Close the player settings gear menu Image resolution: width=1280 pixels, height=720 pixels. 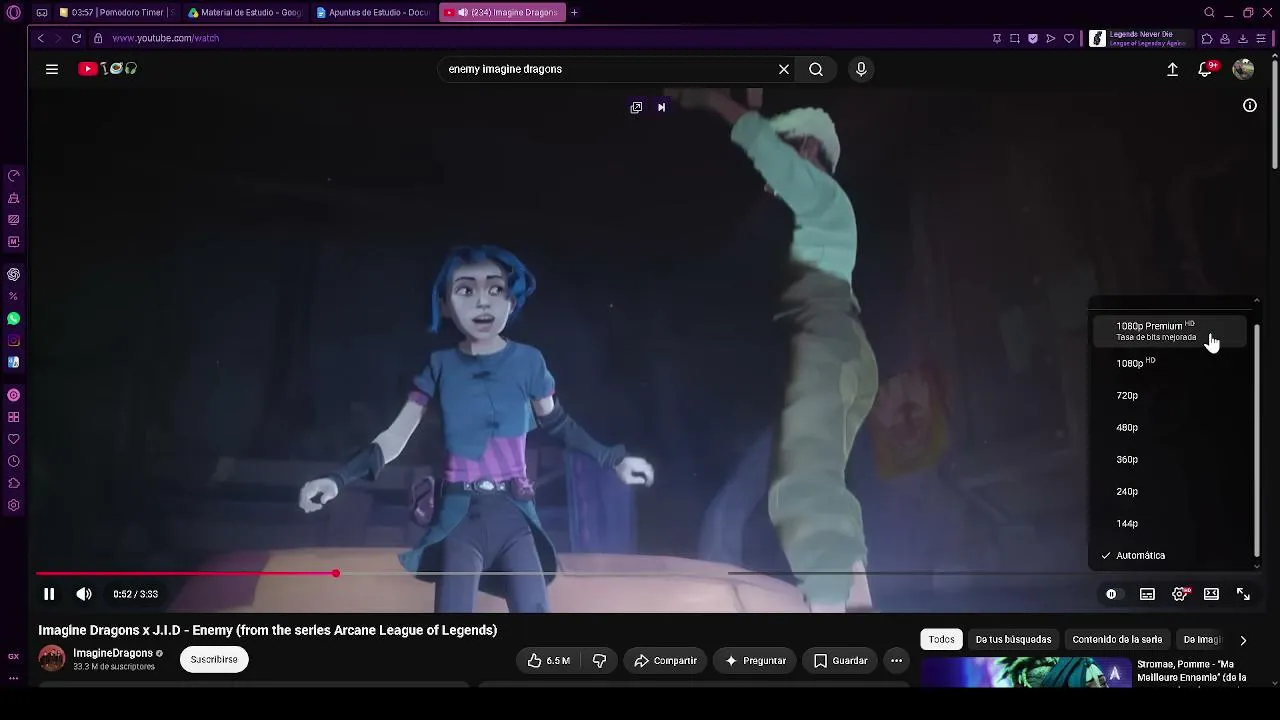pos(1180,594)
